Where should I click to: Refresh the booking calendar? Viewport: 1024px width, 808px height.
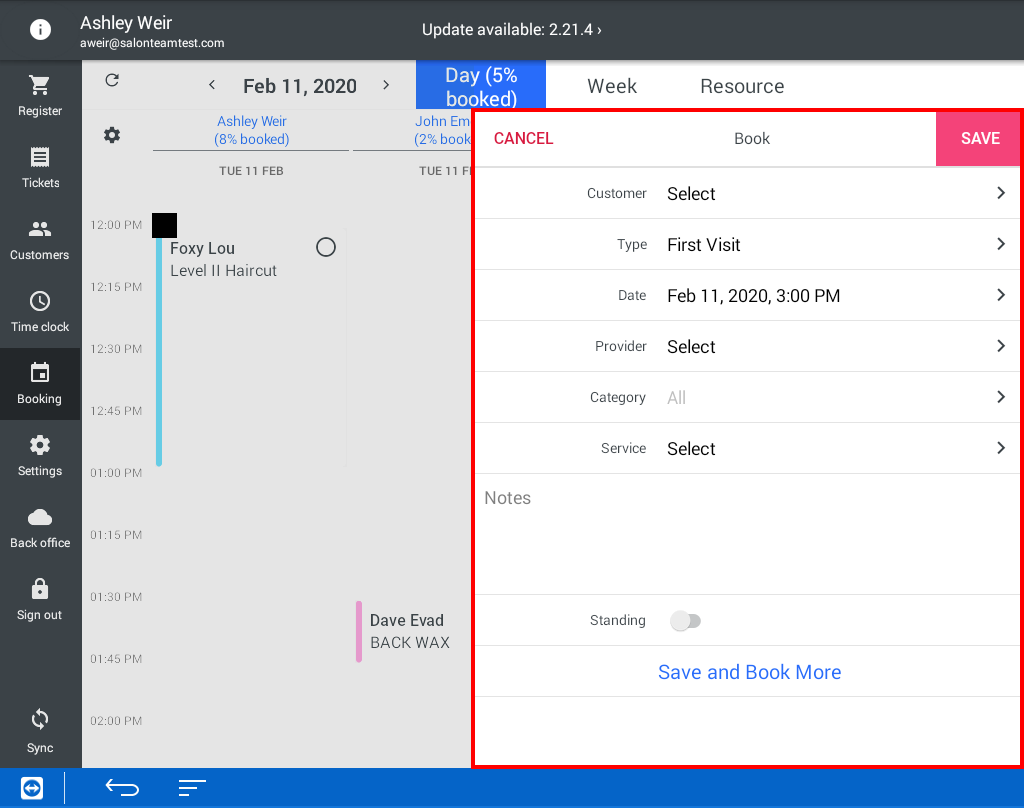coord(112,81)
